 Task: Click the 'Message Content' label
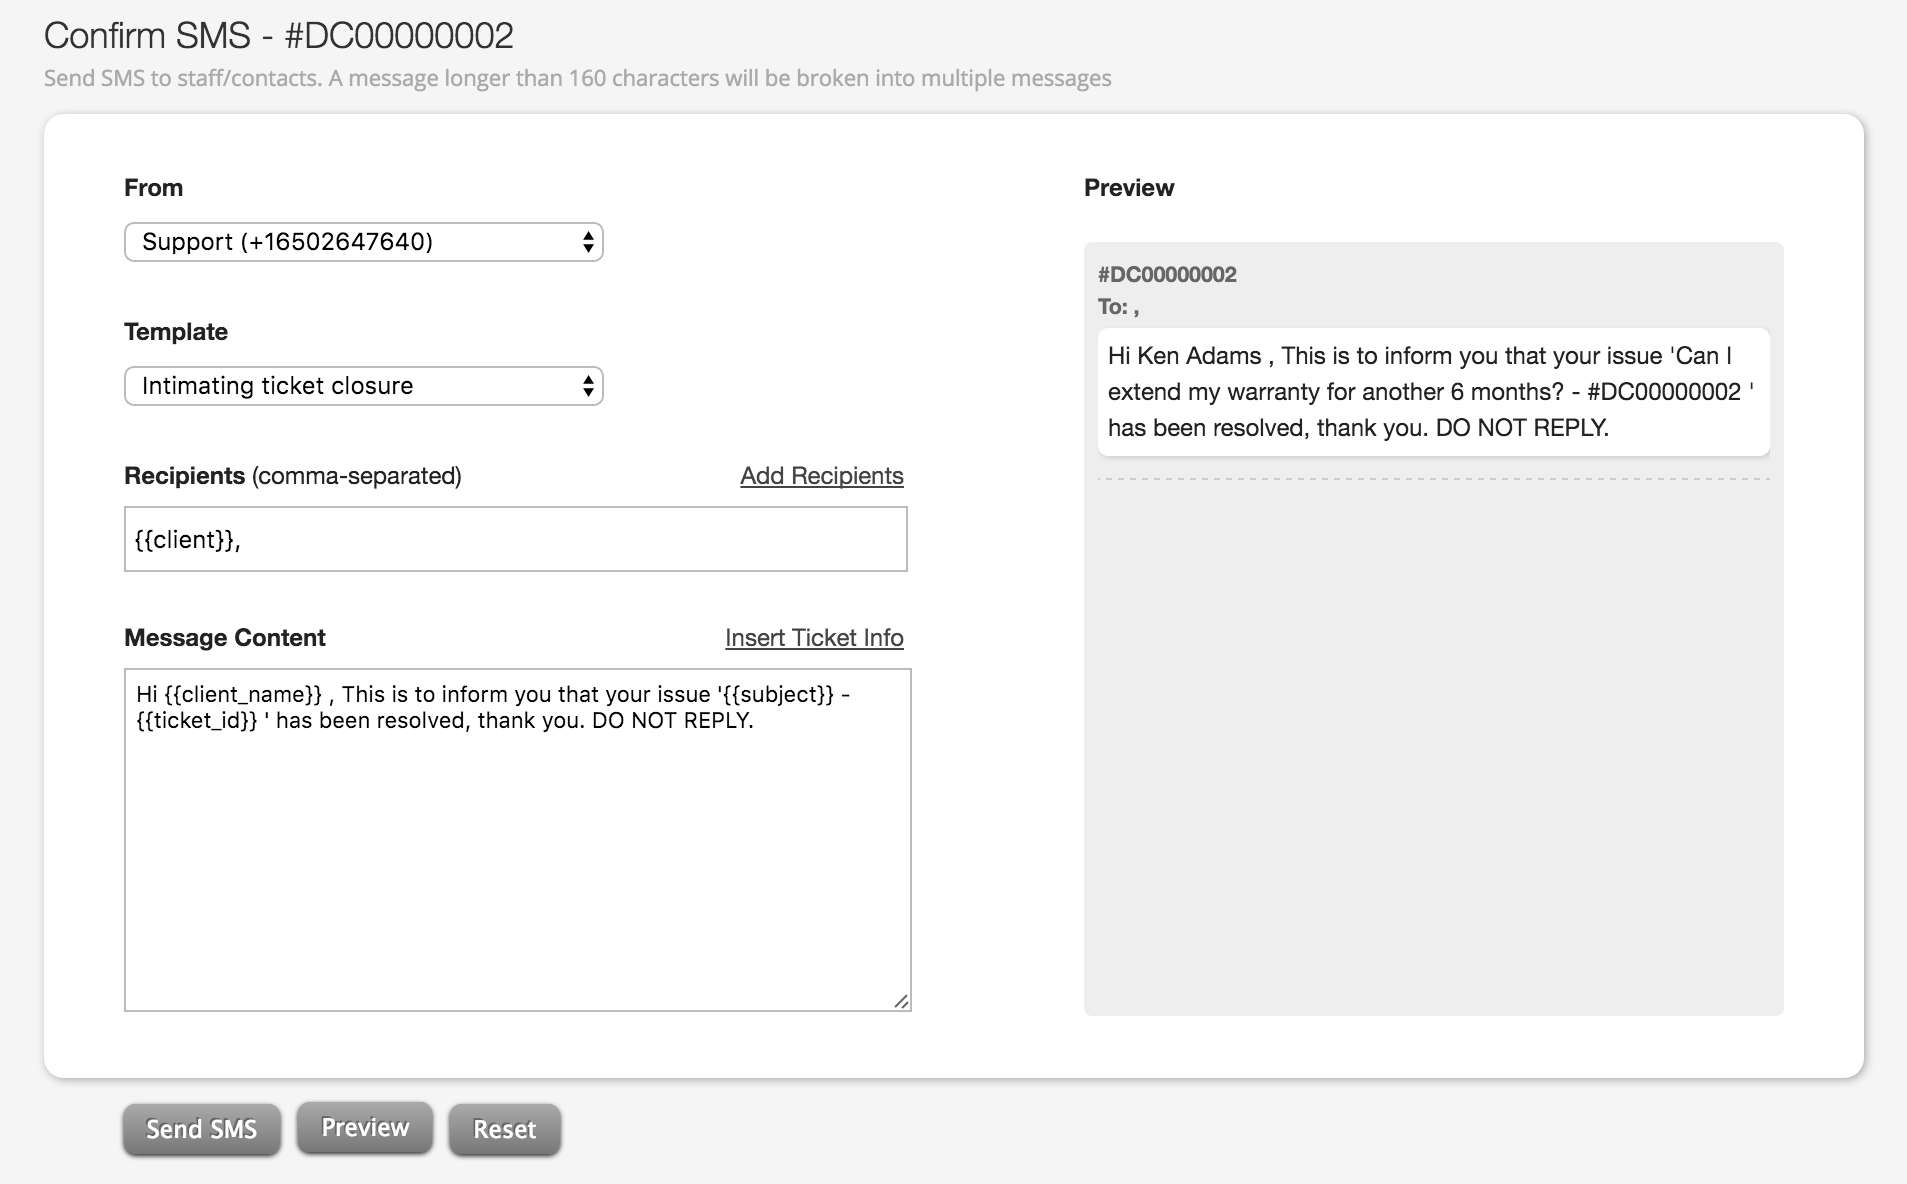pos(225,638)
